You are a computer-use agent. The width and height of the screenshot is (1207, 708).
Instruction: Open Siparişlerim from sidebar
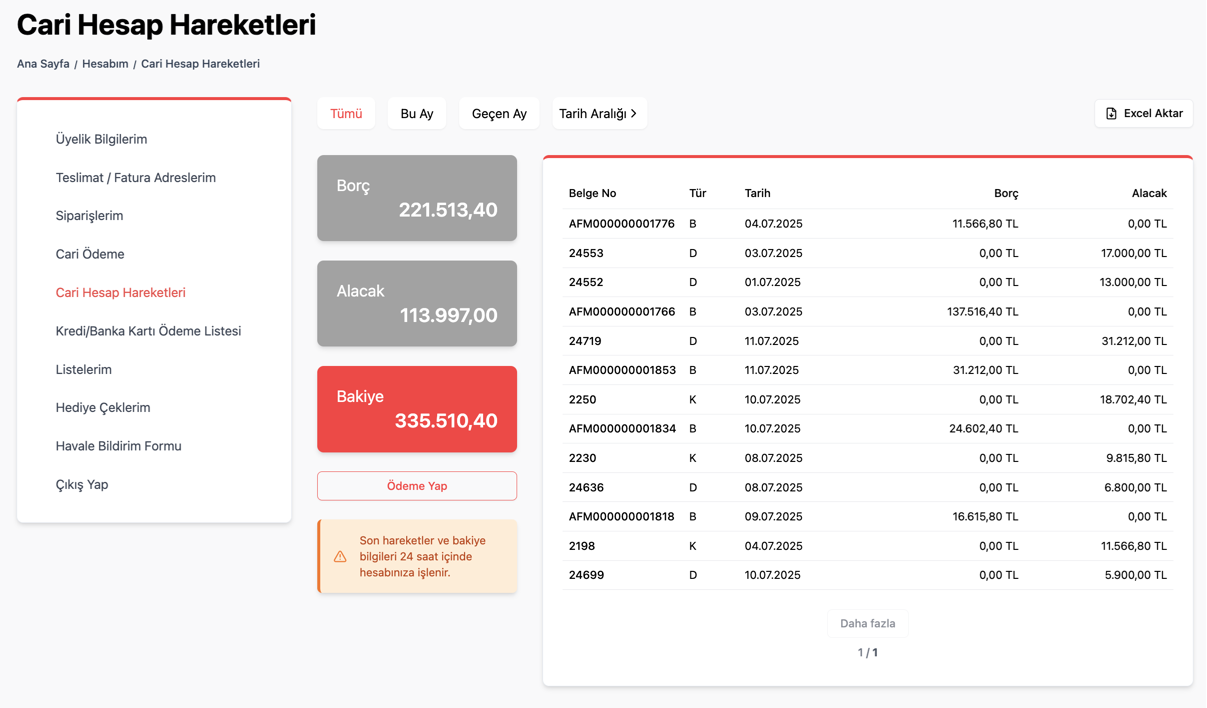(x=89, y=216)
